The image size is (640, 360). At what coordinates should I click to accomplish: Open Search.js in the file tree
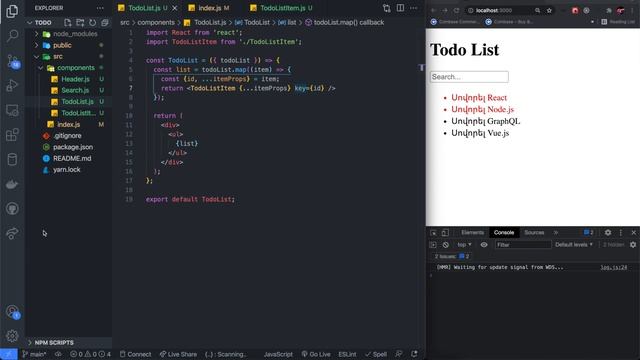(x=75, y=90)
